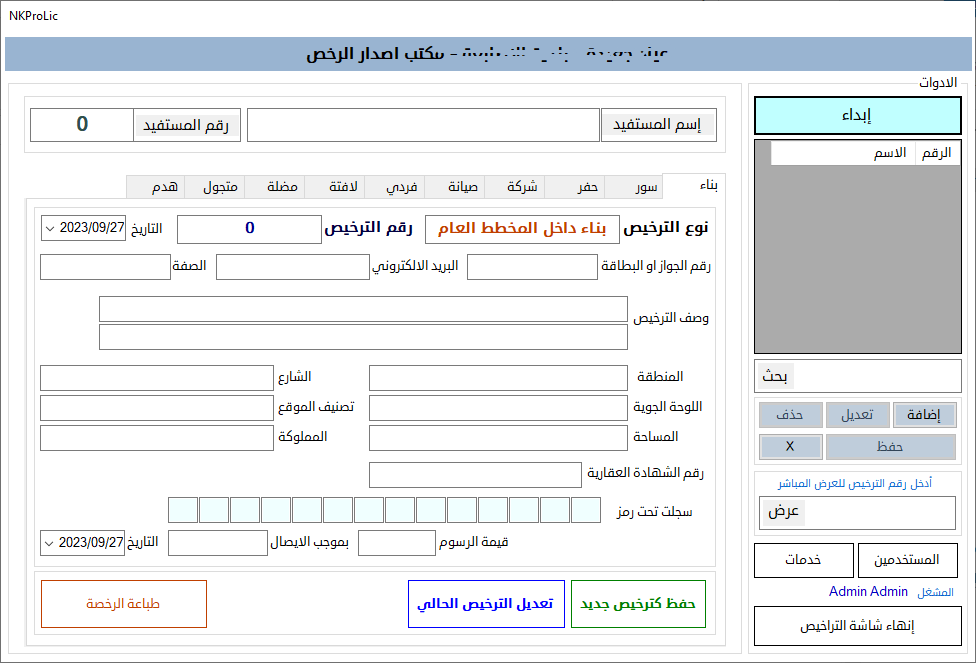Open the شركة tab
Image resolution: width=976 pixels, height=663 pixels.
pyautogui.click(x=514, y=187)
